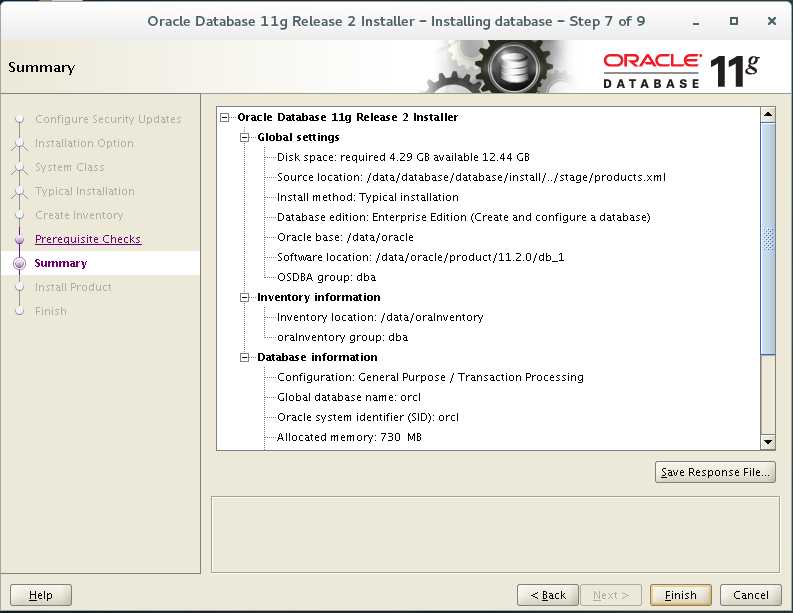Select Allocated memory: 730 MB row

coord(349,437)
